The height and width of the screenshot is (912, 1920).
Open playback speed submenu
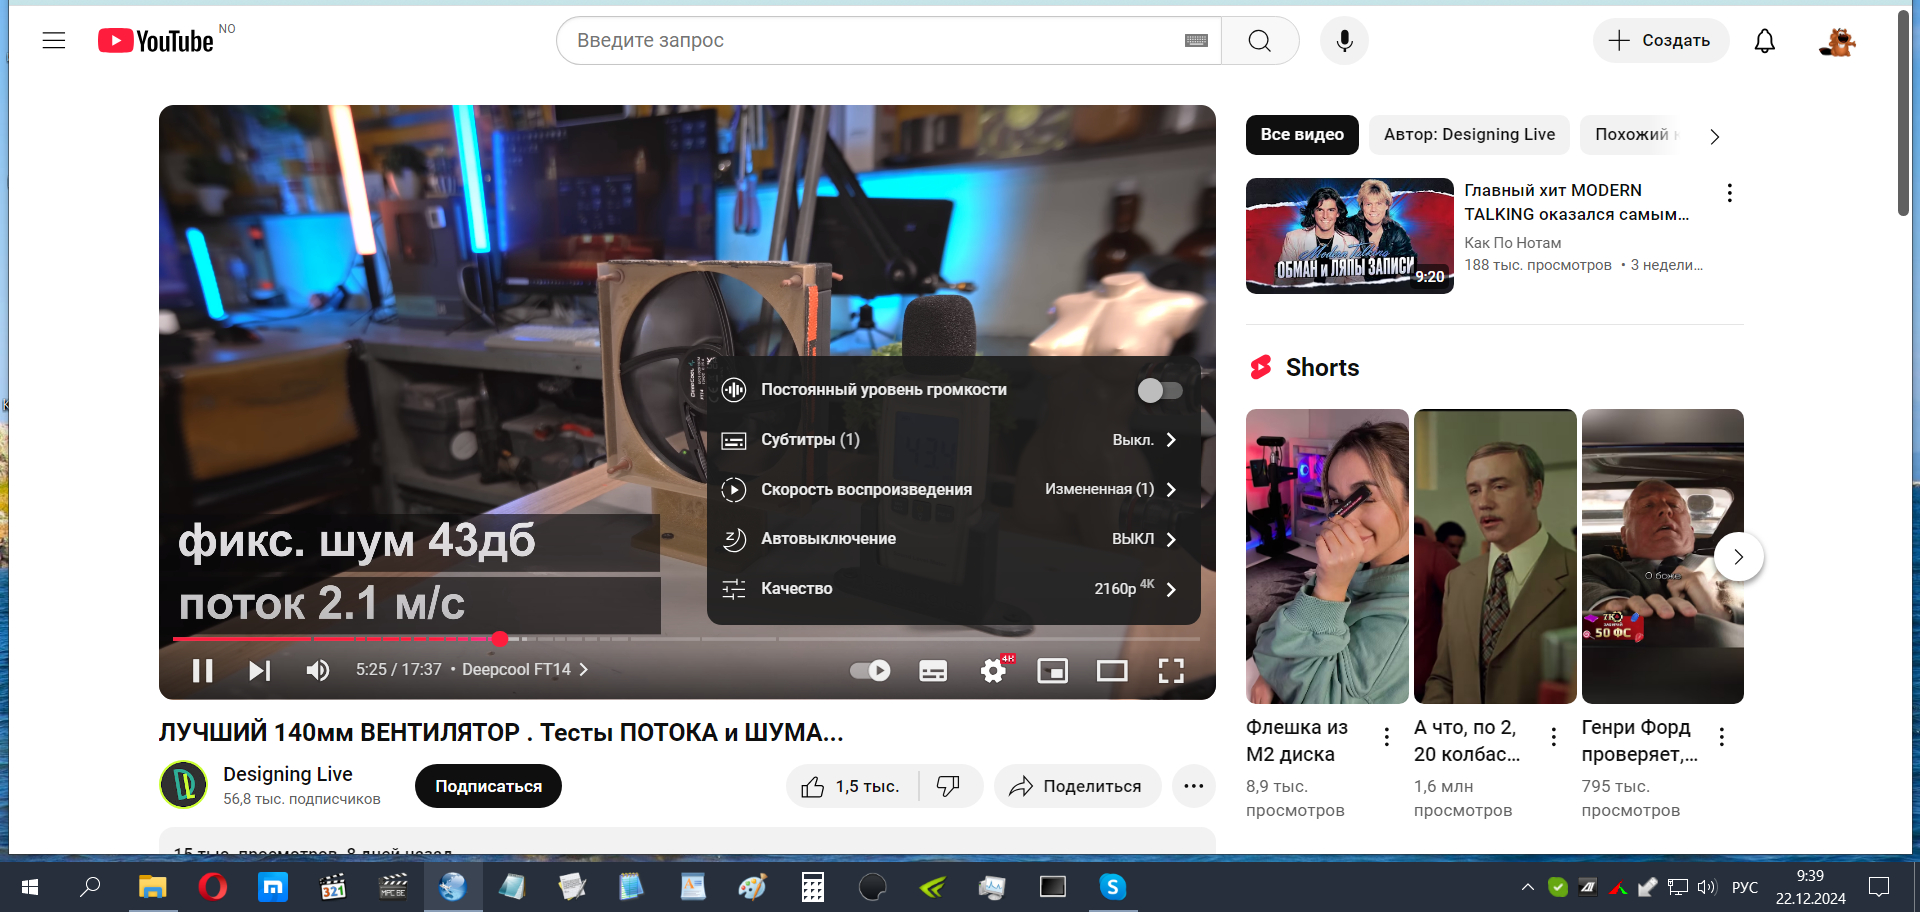click(953, 489)
